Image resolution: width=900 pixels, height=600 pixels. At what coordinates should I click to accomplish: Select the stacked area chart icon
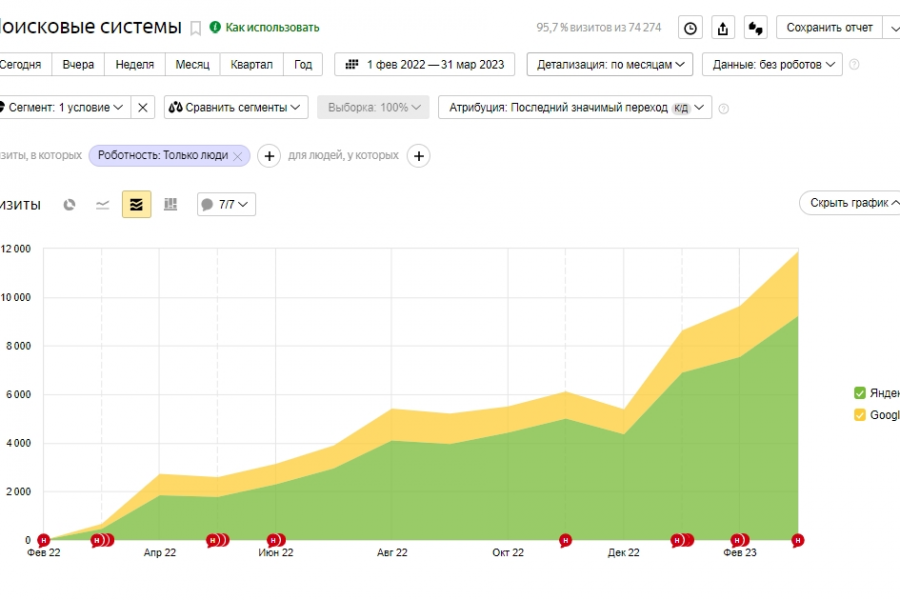click(136, 205)
